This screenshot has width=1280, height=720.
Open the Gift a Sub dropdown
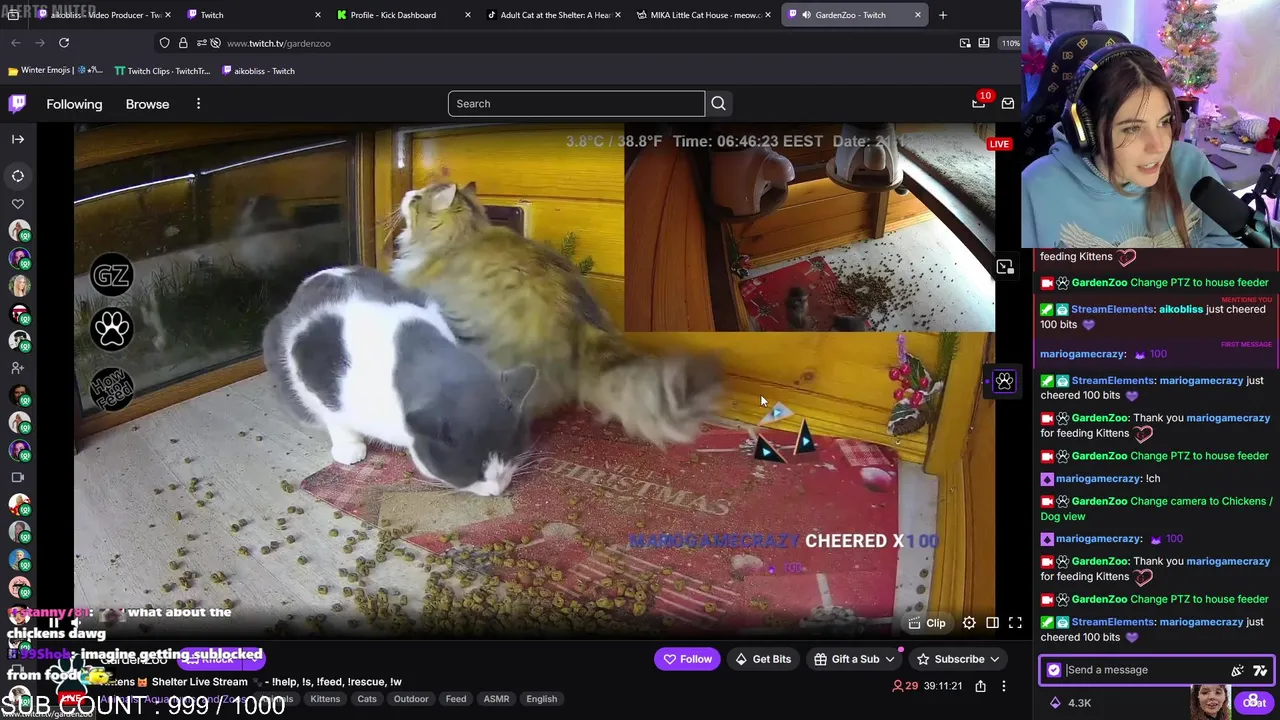tap(854, 659)
